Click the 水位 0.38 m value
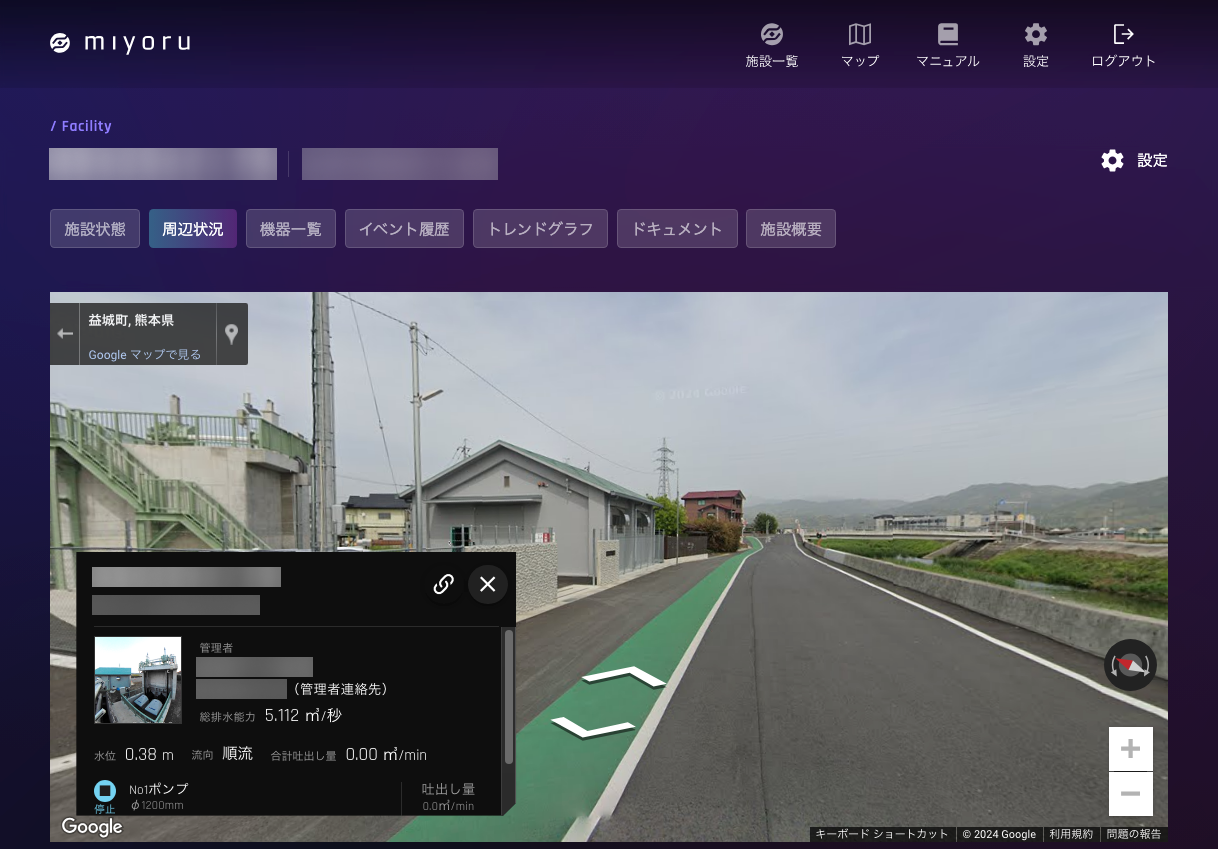Viewport: 1218px width, 849px height. click(x=149, y=754)
